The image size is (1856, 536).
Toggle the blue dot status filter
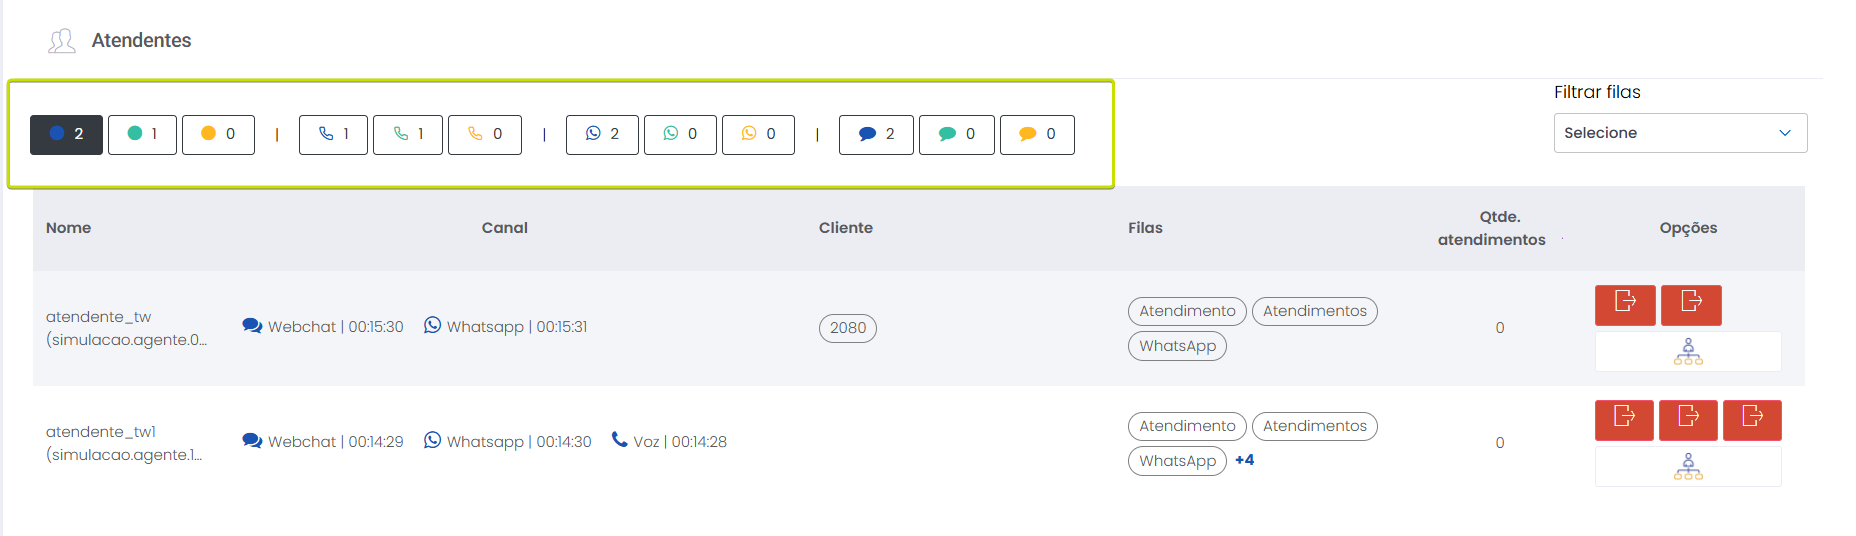66,135
